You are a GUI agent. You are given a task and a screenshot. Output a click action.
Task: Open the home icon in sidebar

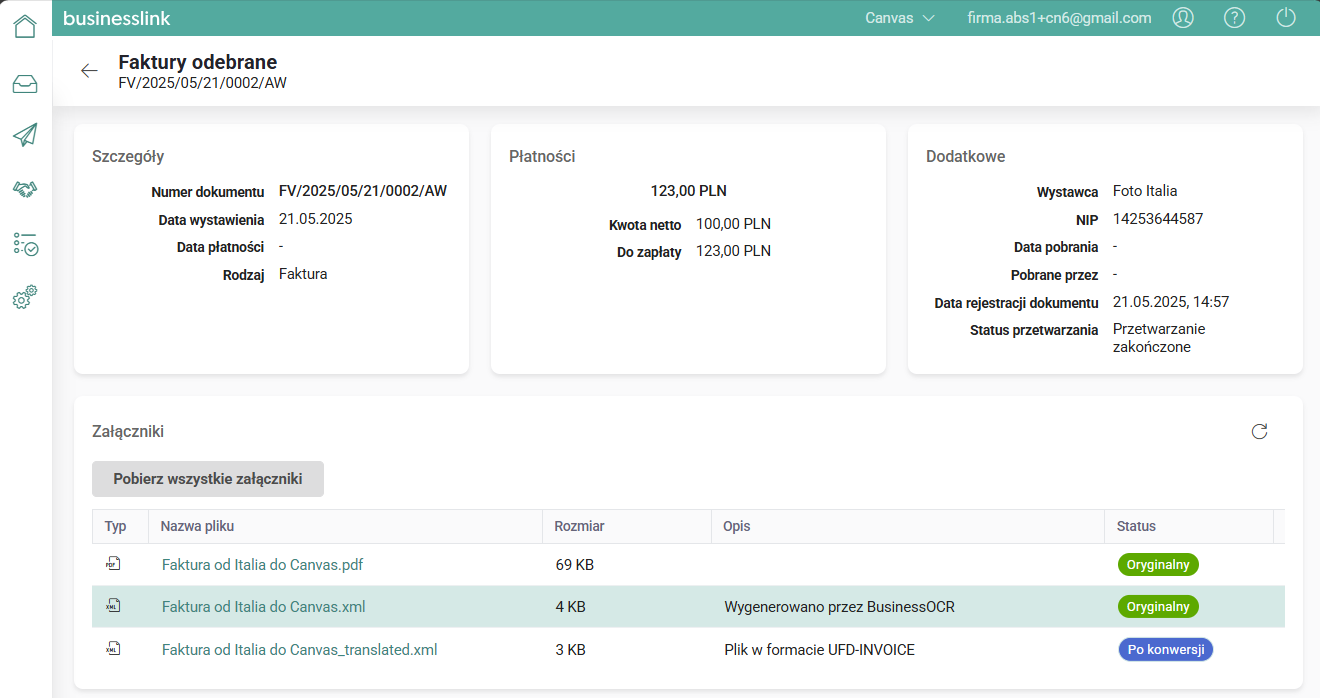click(x=25, y=26)
